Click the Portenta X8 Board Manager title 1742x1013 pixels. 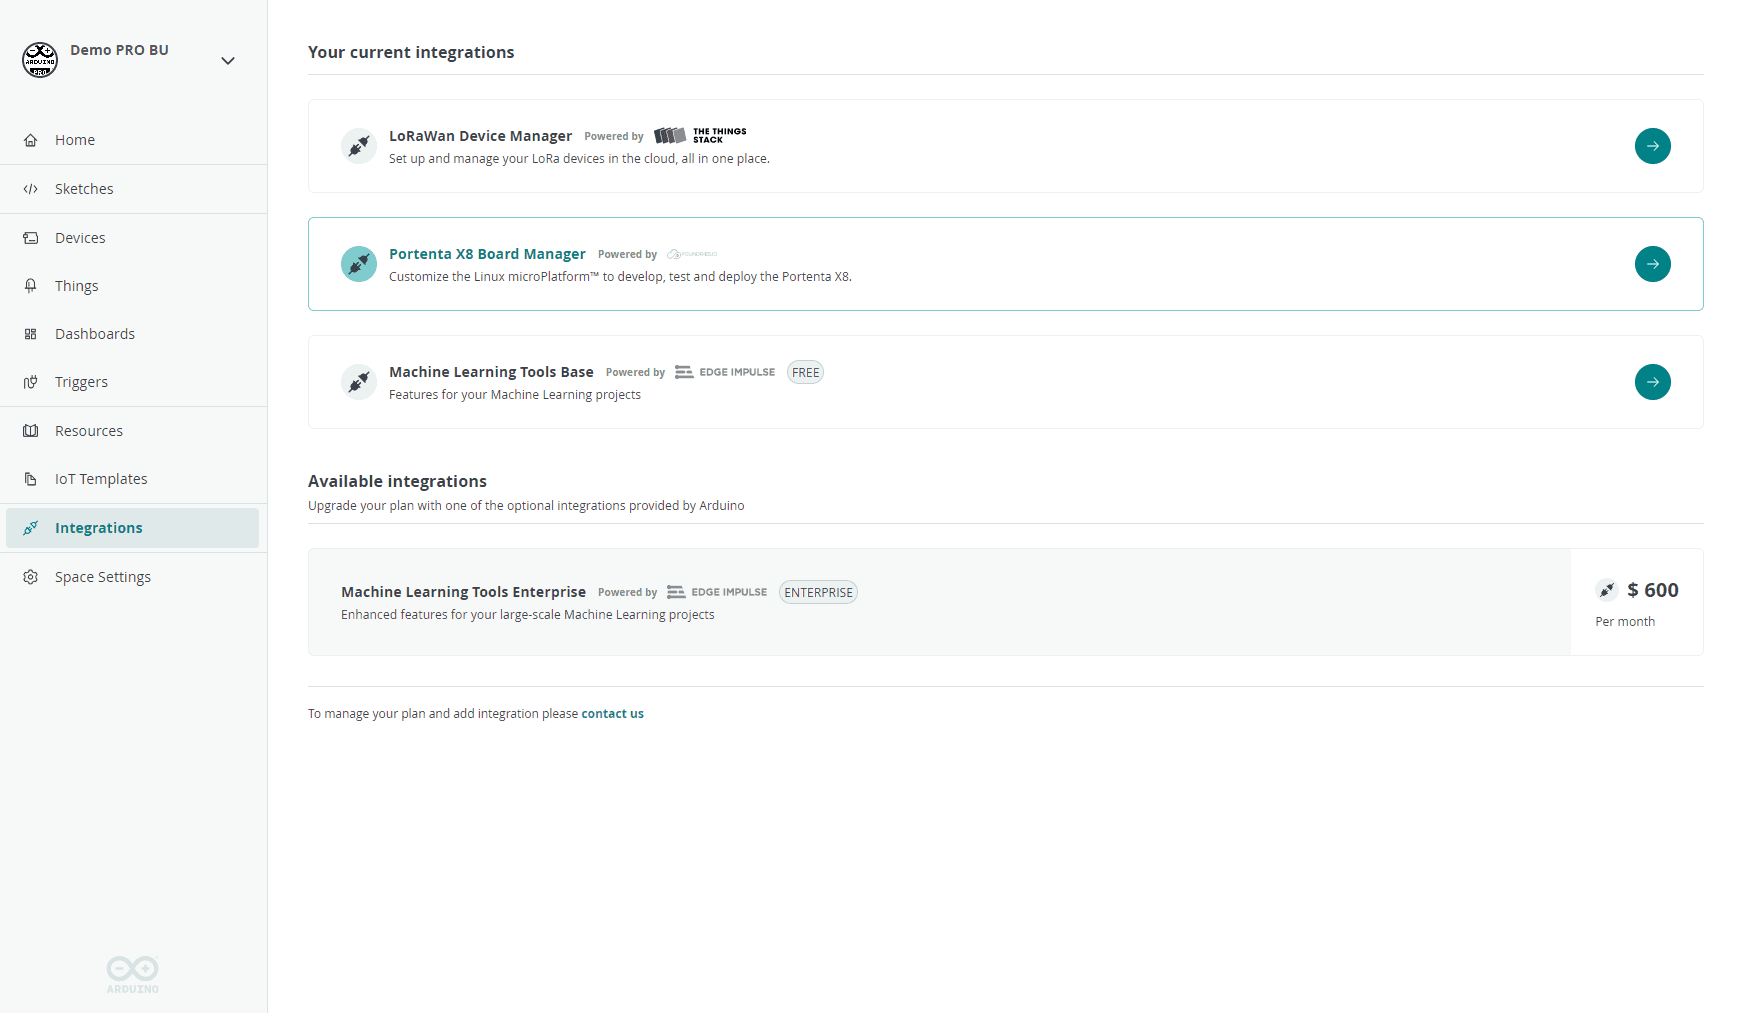pyautogui.click(x=487, y=254)
